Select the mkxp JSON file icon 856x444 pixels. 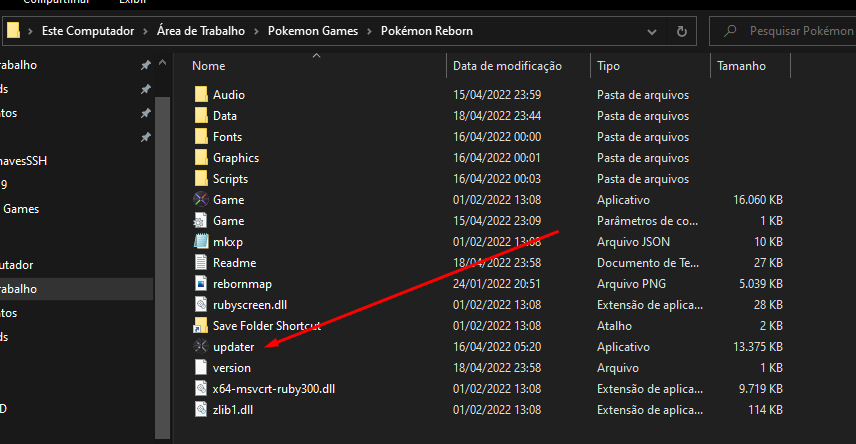pos(201,241)
